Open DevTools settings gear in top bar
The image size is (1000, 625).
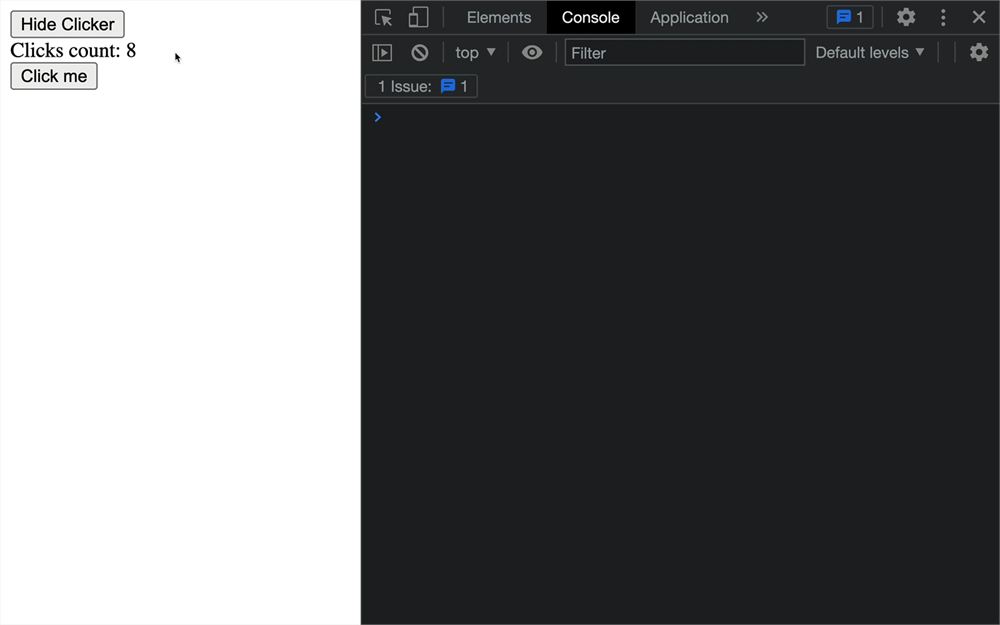pyautogui.click(x=906, y=17)
